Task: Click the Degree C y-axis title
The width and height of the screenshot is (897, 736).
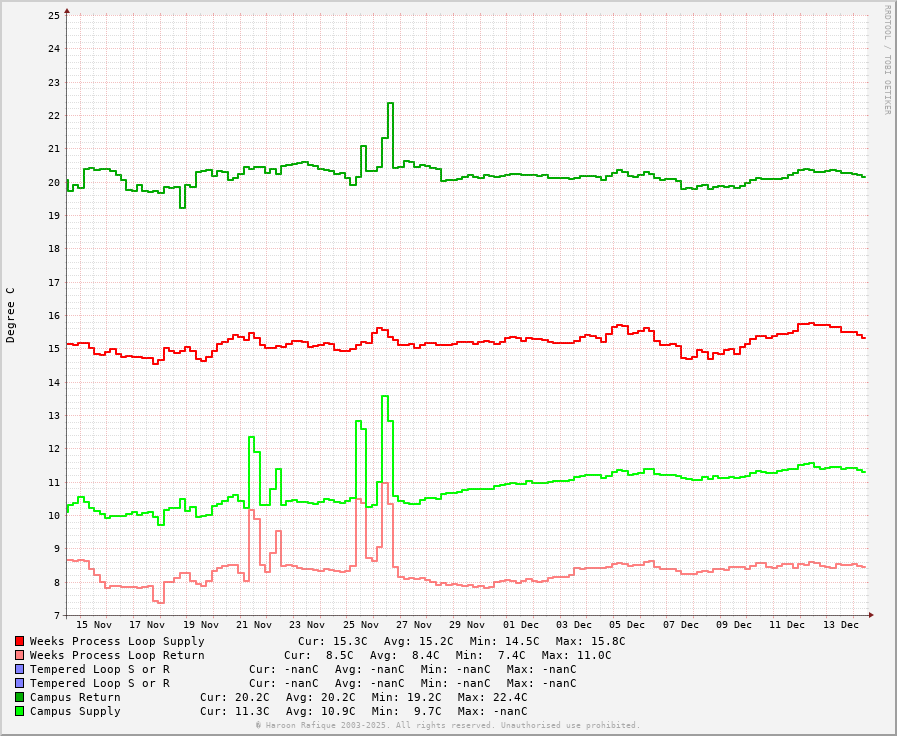Action: tap(11, 315)
